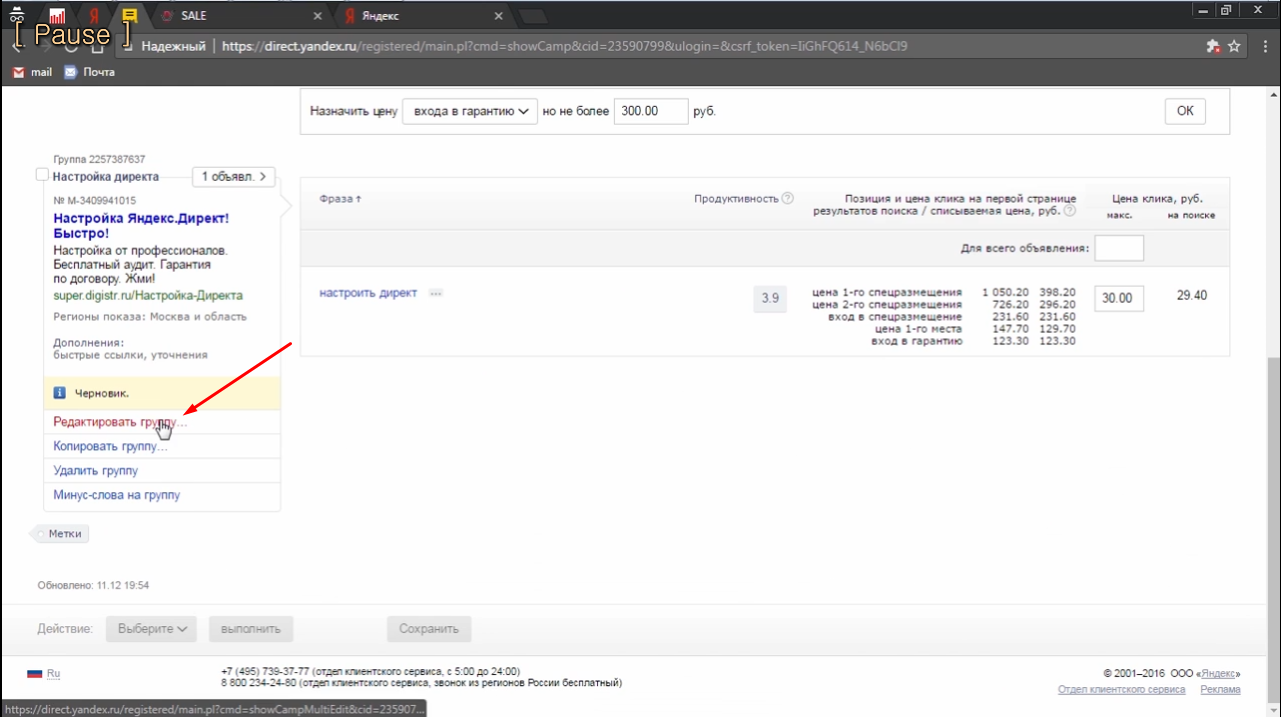The width and height of the screenshot is (1281, 717).
Task: Open the Настройка Яндекс.Директ! Быстро! ad title
Action: pyautogui.click(x=141, y=225)
